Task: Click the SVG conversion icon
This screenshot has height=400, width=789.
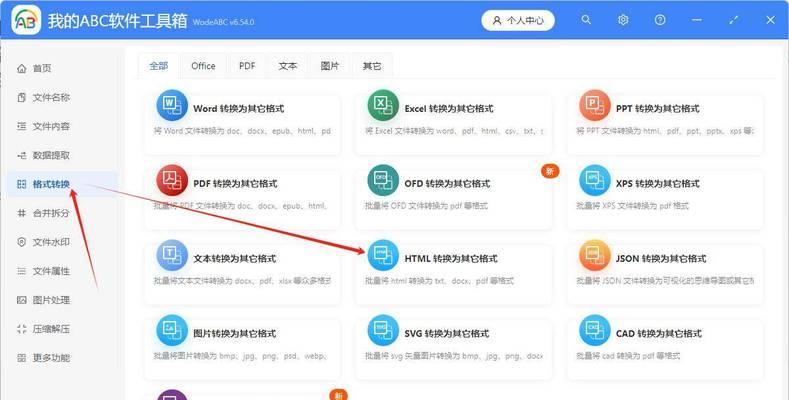Action: 383,330
